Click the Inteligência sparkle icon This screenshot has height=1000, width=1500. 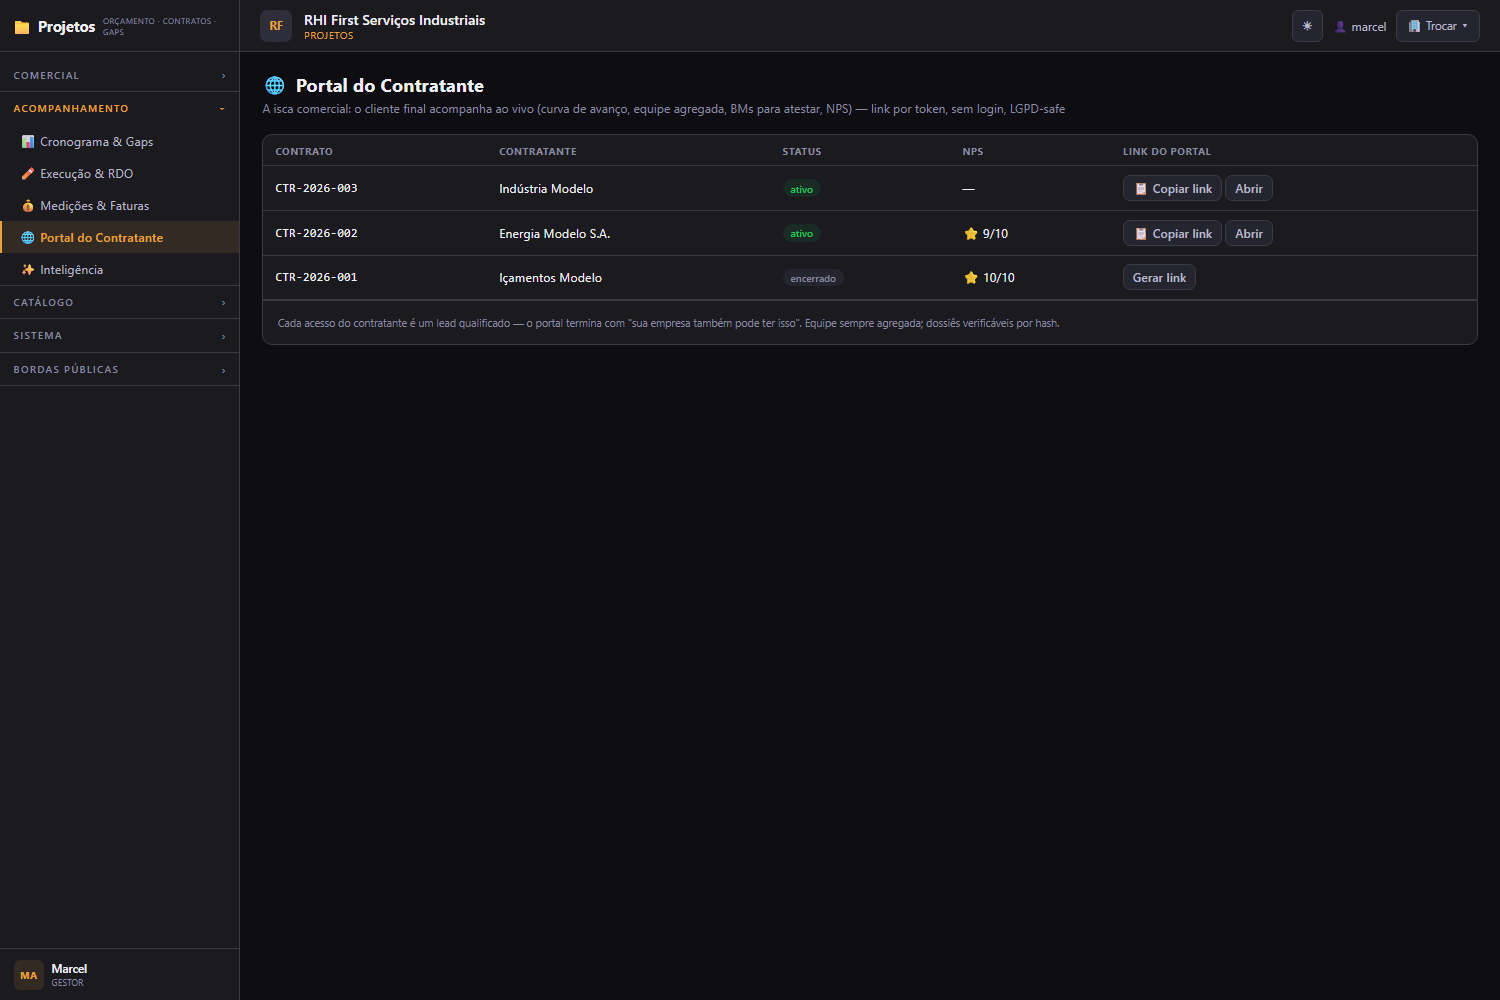click(28, 270)
